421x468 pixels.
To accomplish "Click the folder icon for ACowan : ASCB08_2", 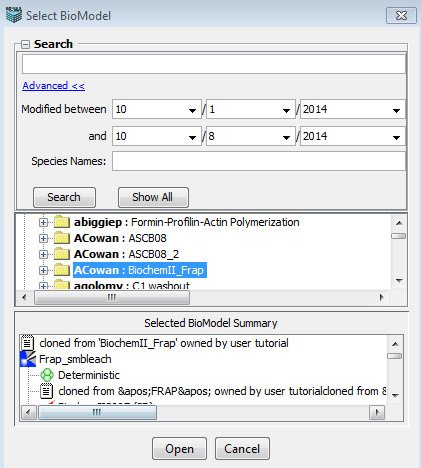I will click(x=62, y=254).
